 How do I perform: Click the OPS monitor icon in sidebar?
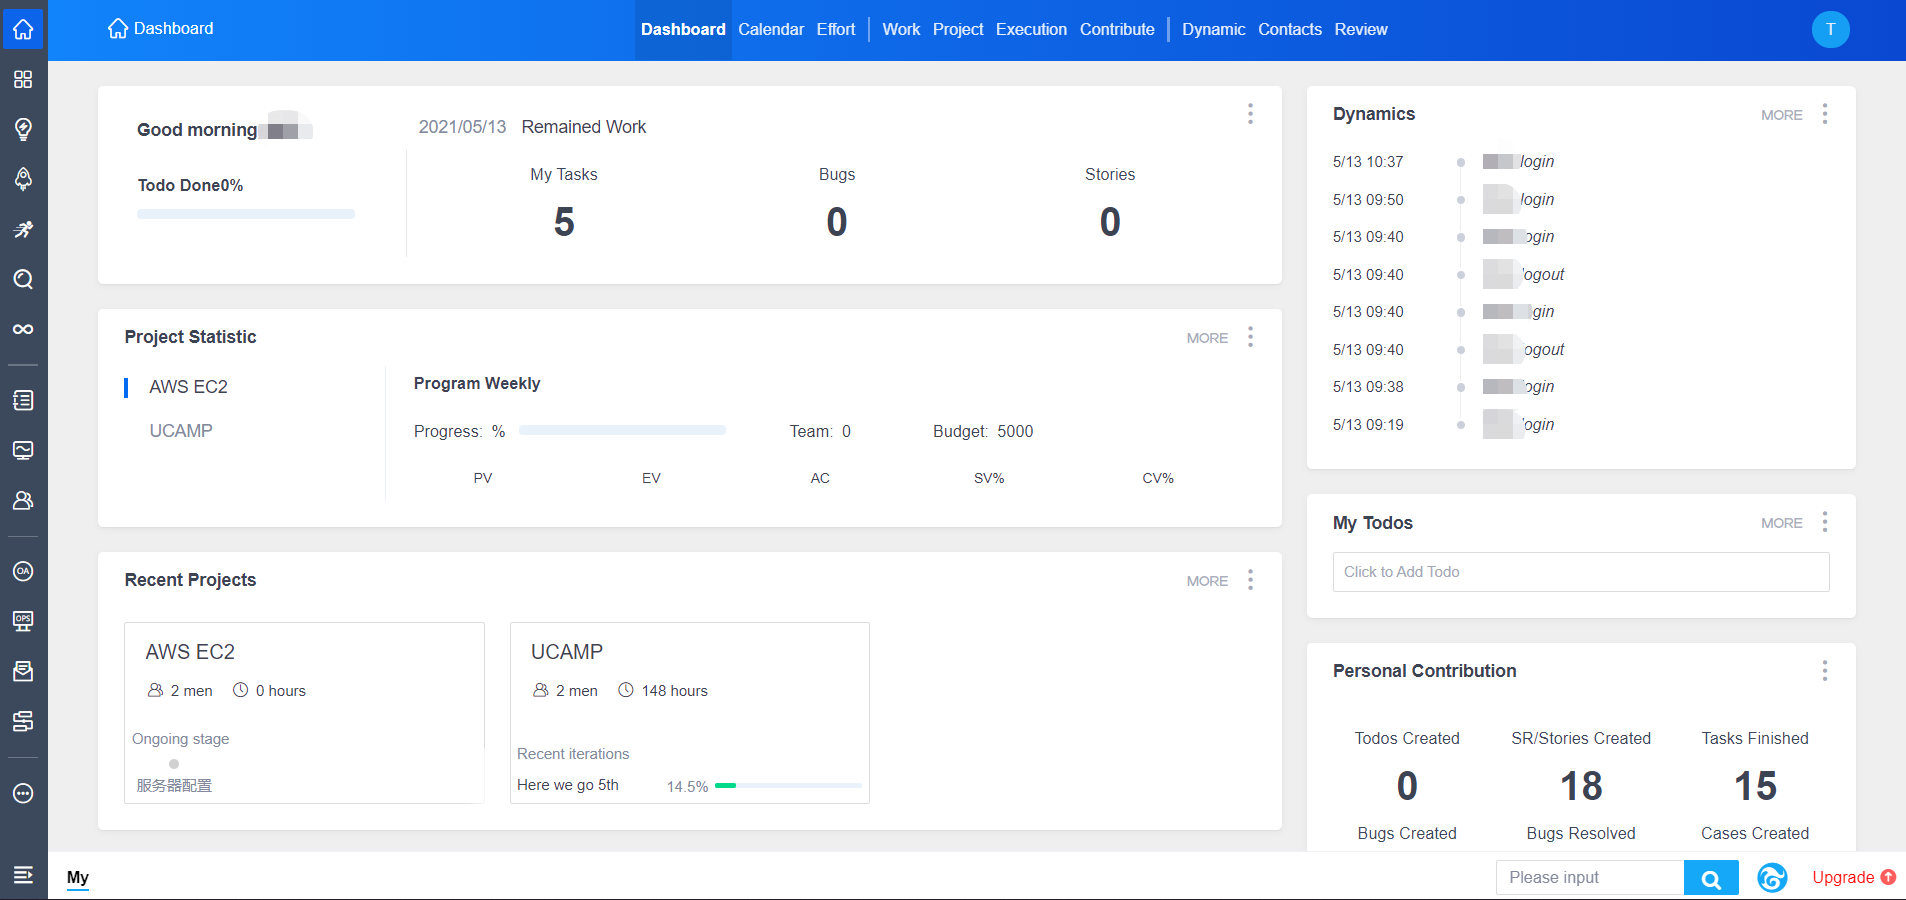coord(23,621)
